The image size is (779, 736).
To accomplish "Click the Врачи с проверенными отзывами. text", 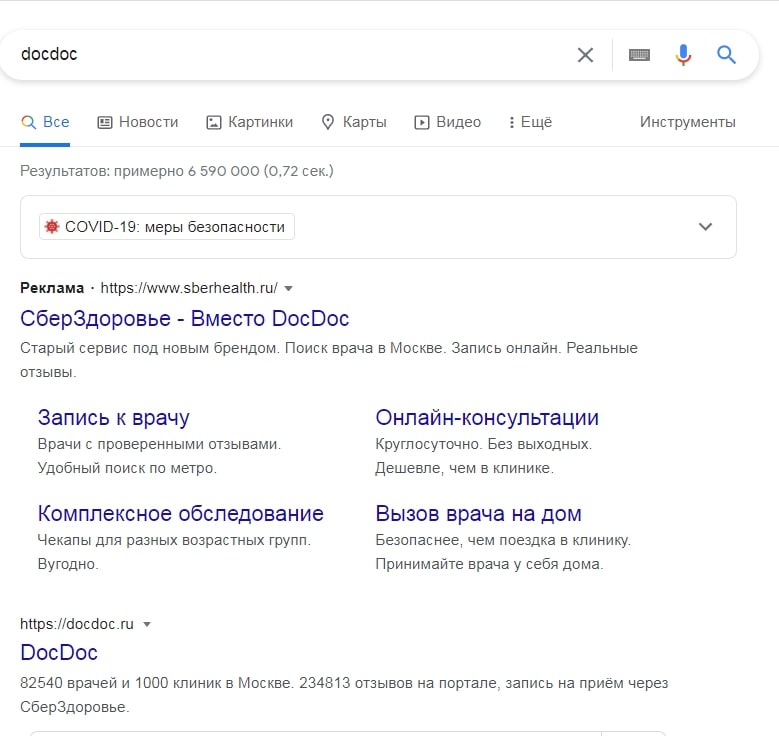I will point(159,444).
